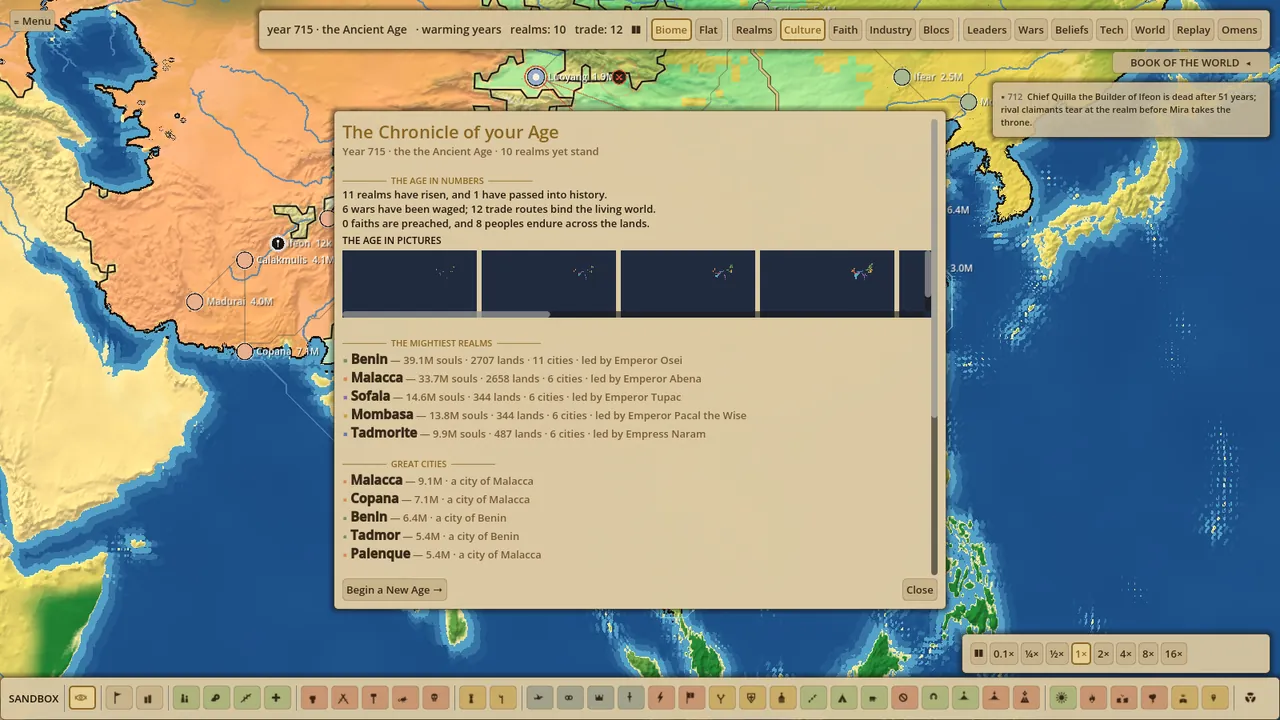Image resolution: width=1280 pixels, height=720 pixels.
Task: Click the red X icon beside Luoyang
Action: pyautogui.click(x=619, y=77)
